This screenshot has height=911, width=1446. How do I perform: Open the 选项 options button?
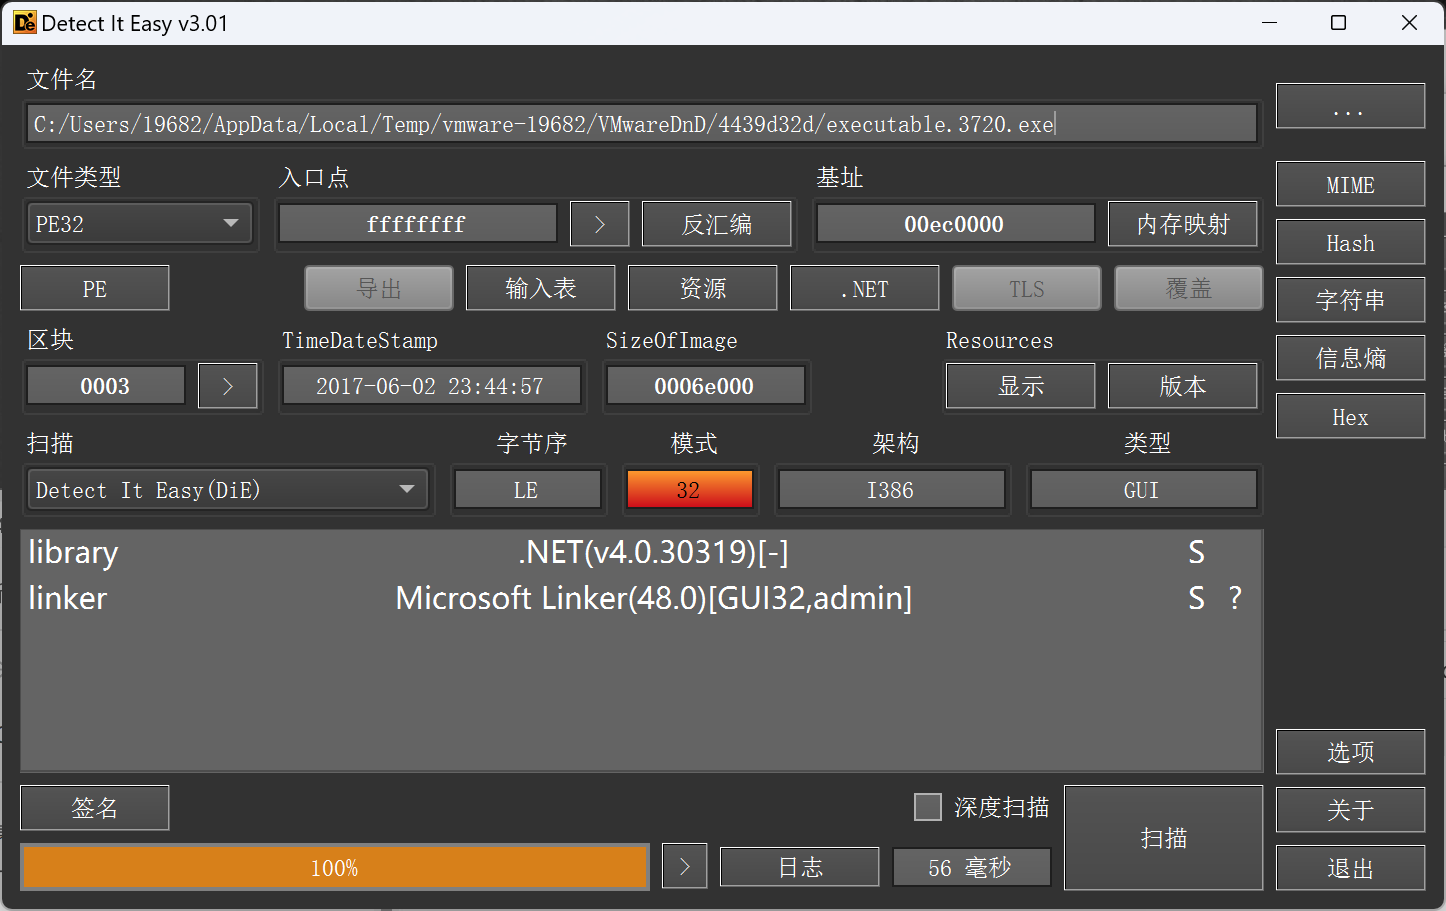point(1350,752)
